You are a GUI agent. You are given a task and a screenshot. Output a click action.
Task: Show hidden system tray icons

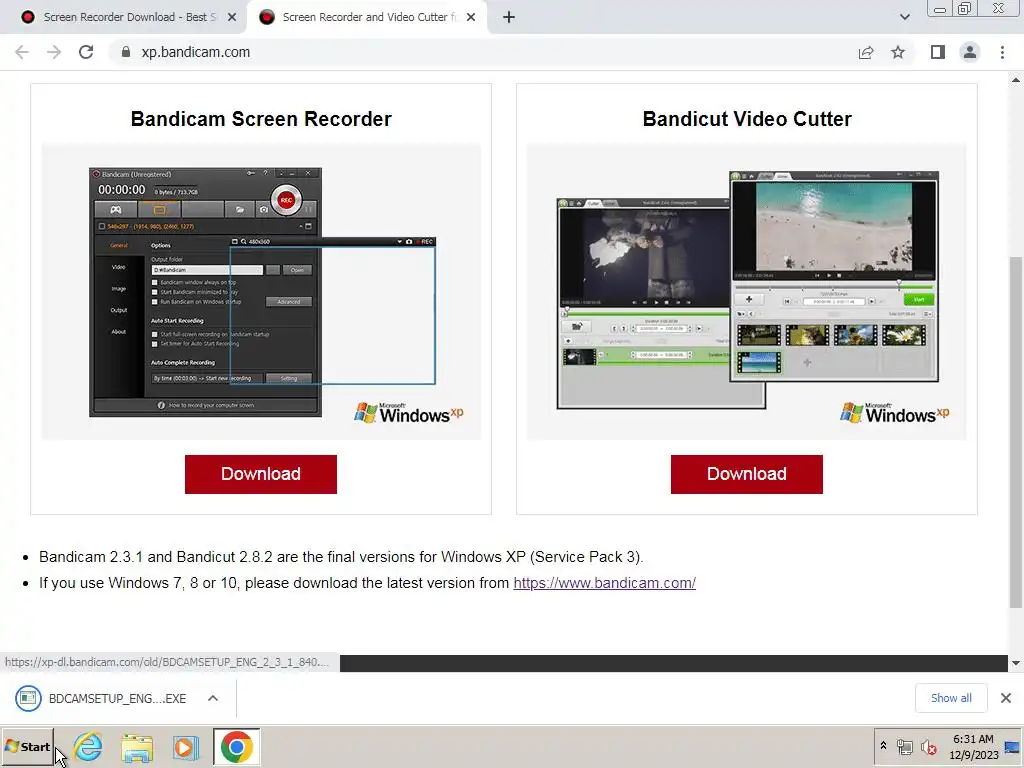883,746
